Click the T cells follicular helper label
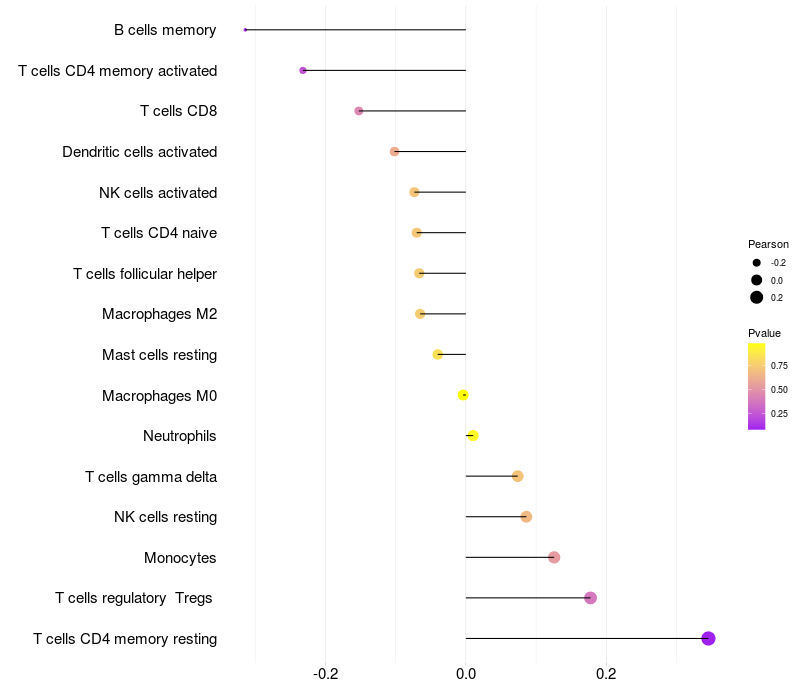Image resolution: width=800 pixels, height=700 pixels. tap(145, 274)
